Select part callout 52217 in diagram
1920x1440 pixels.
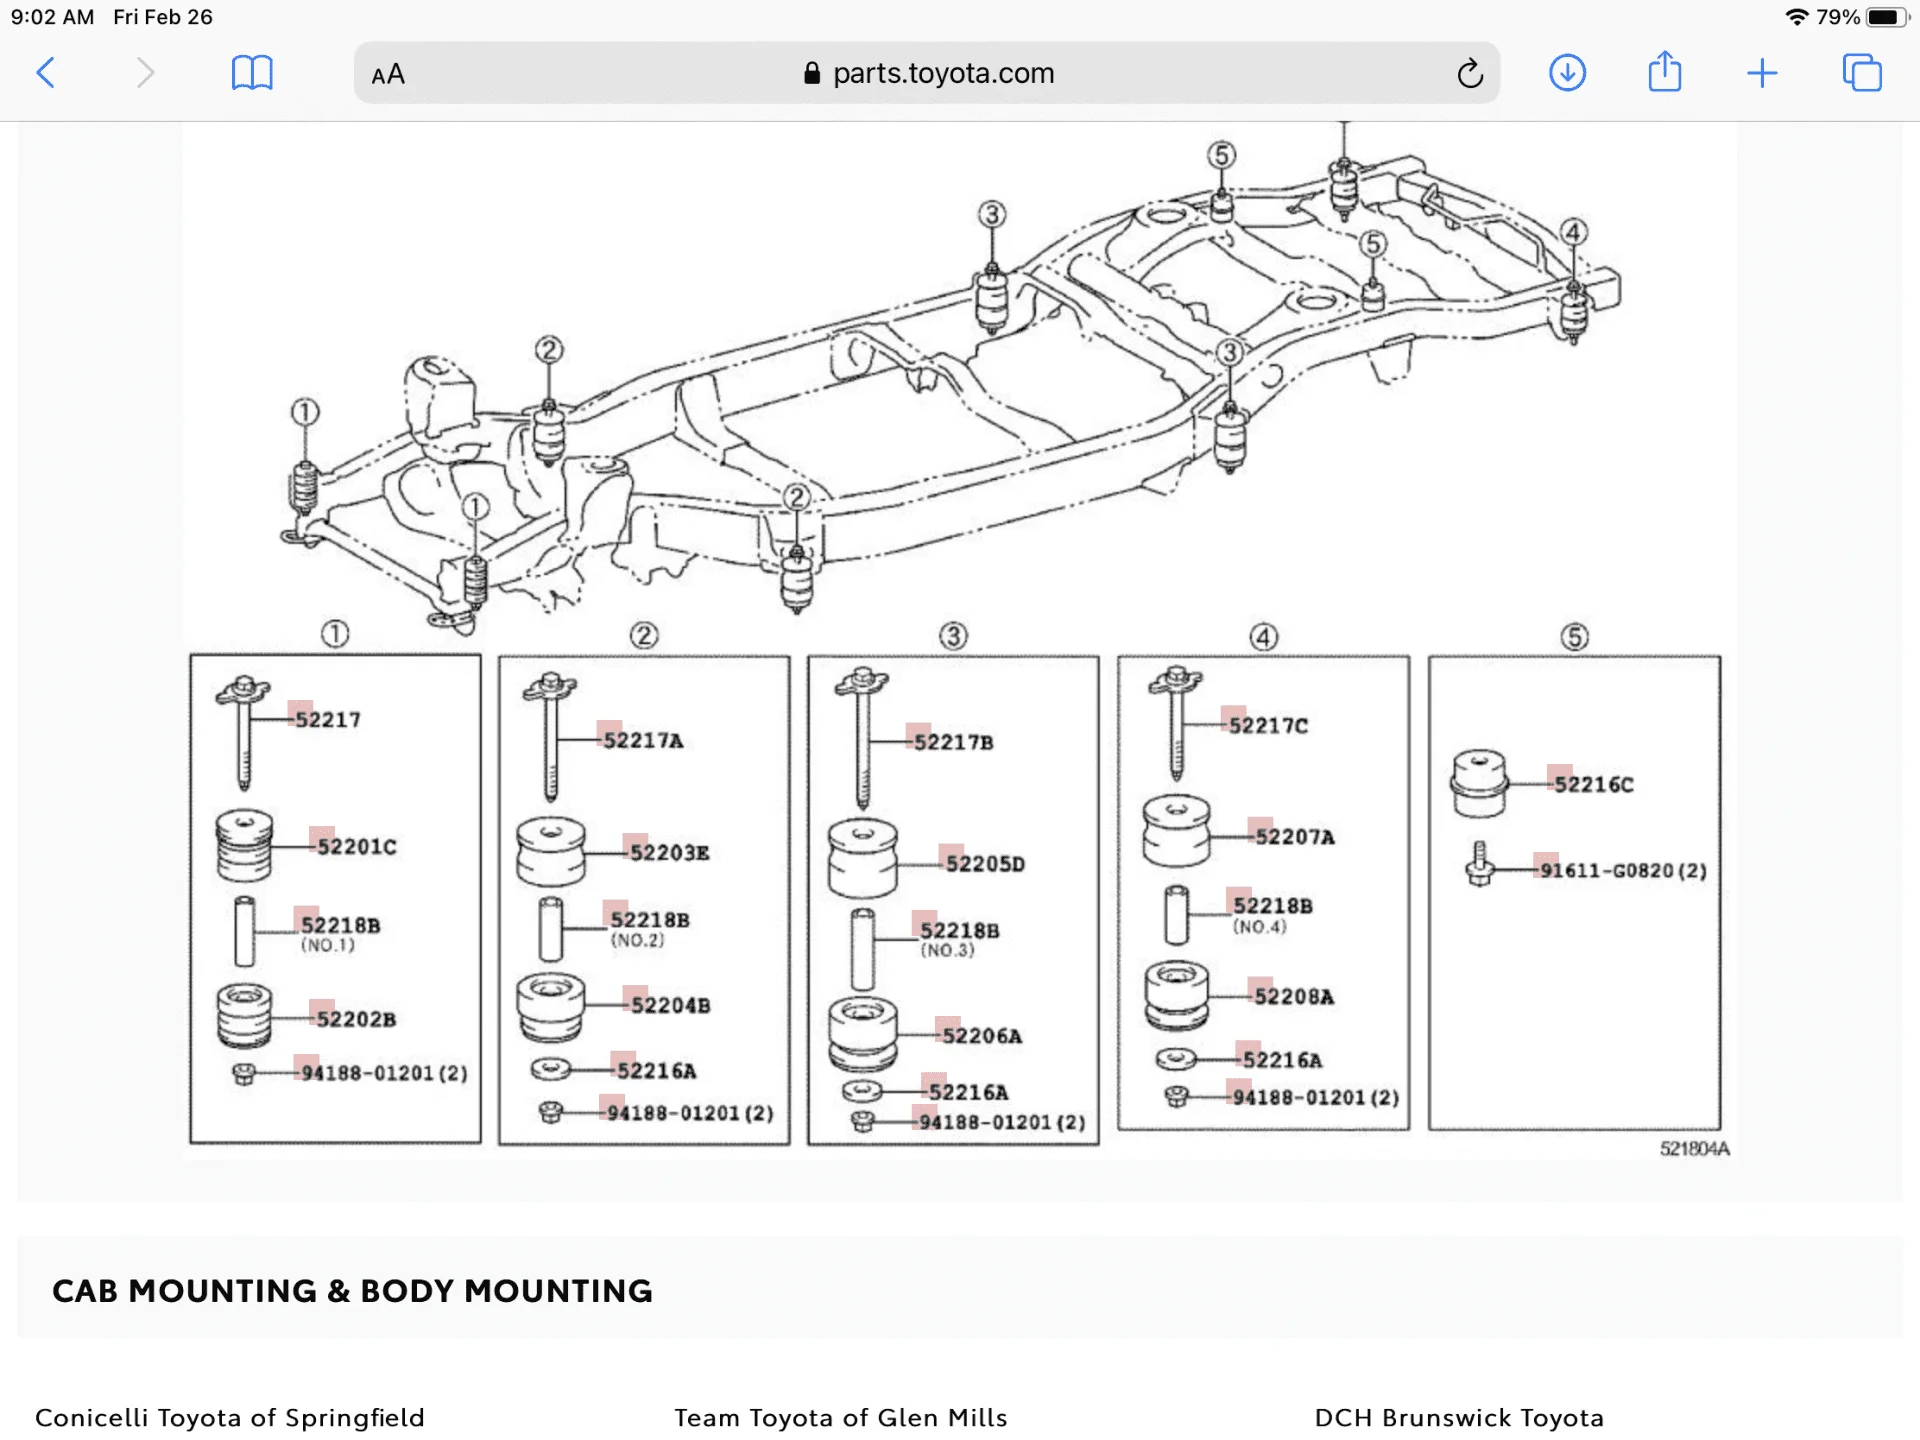coord(327,719)
